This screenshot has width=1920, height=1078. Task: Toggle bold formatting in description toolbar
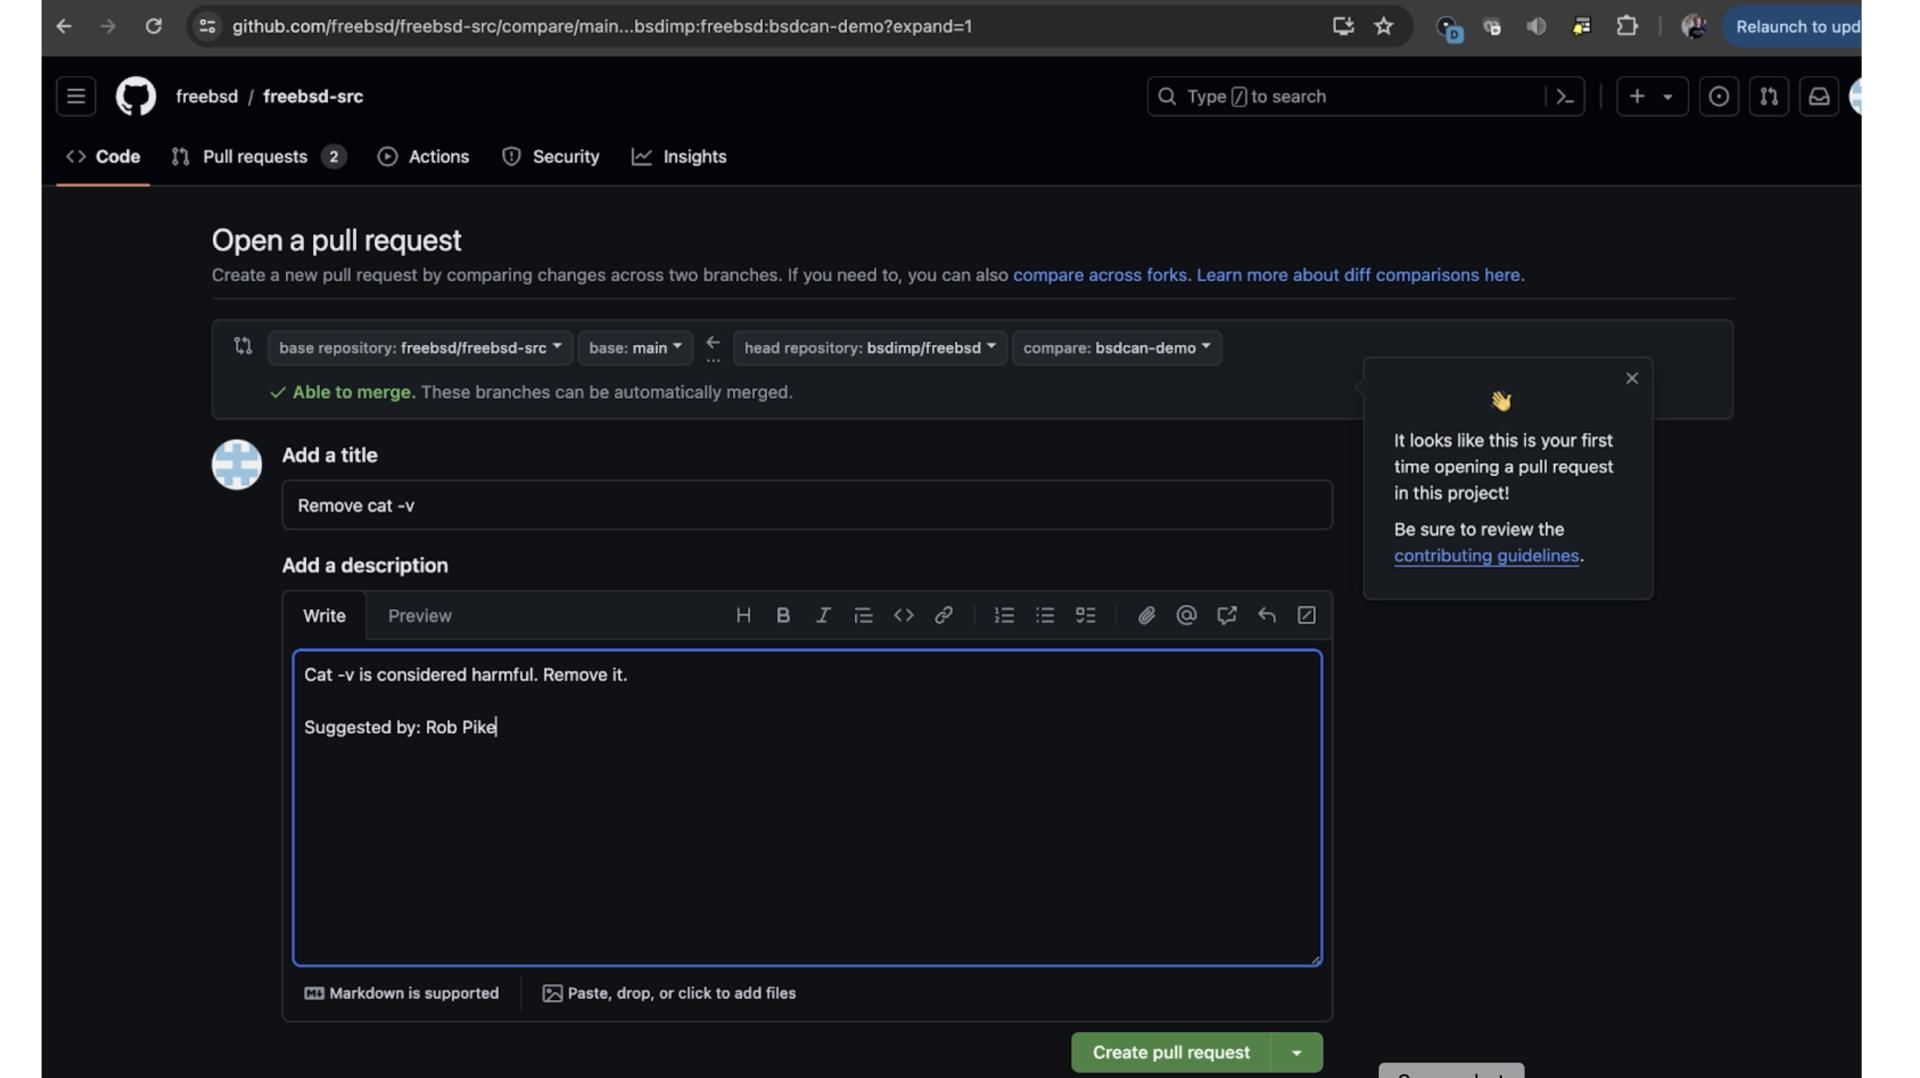pyautogui.click(x=783, y=615)
